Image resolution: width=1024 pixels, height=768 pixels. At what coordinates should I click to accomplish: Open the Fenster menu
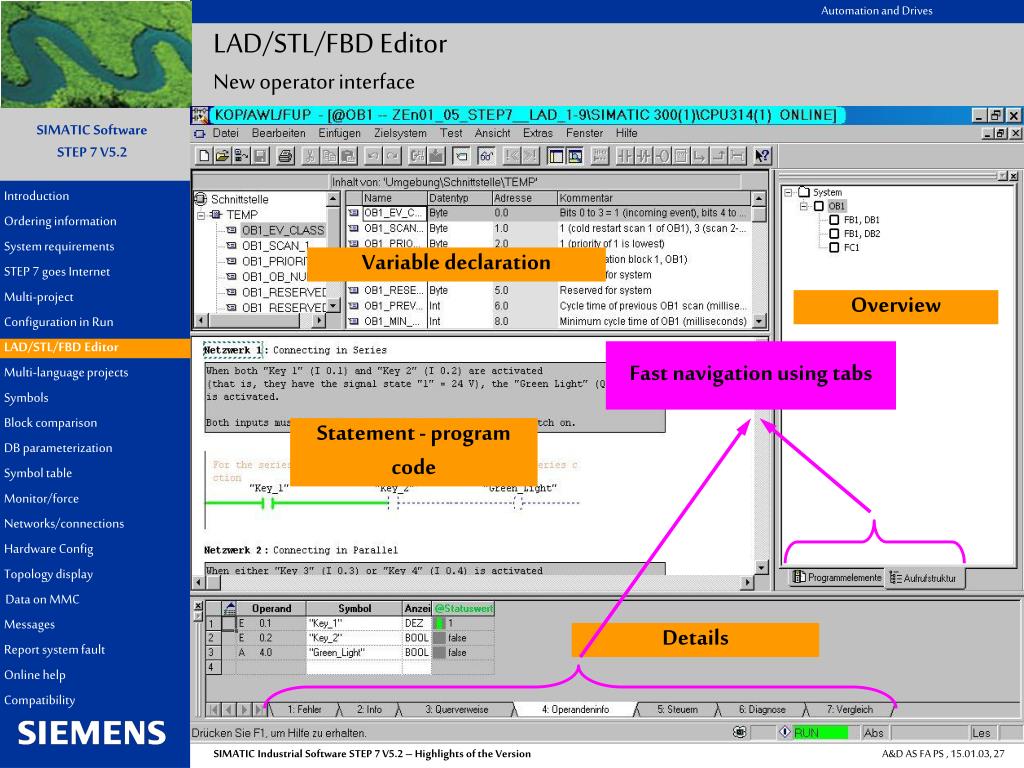[584, 133]
